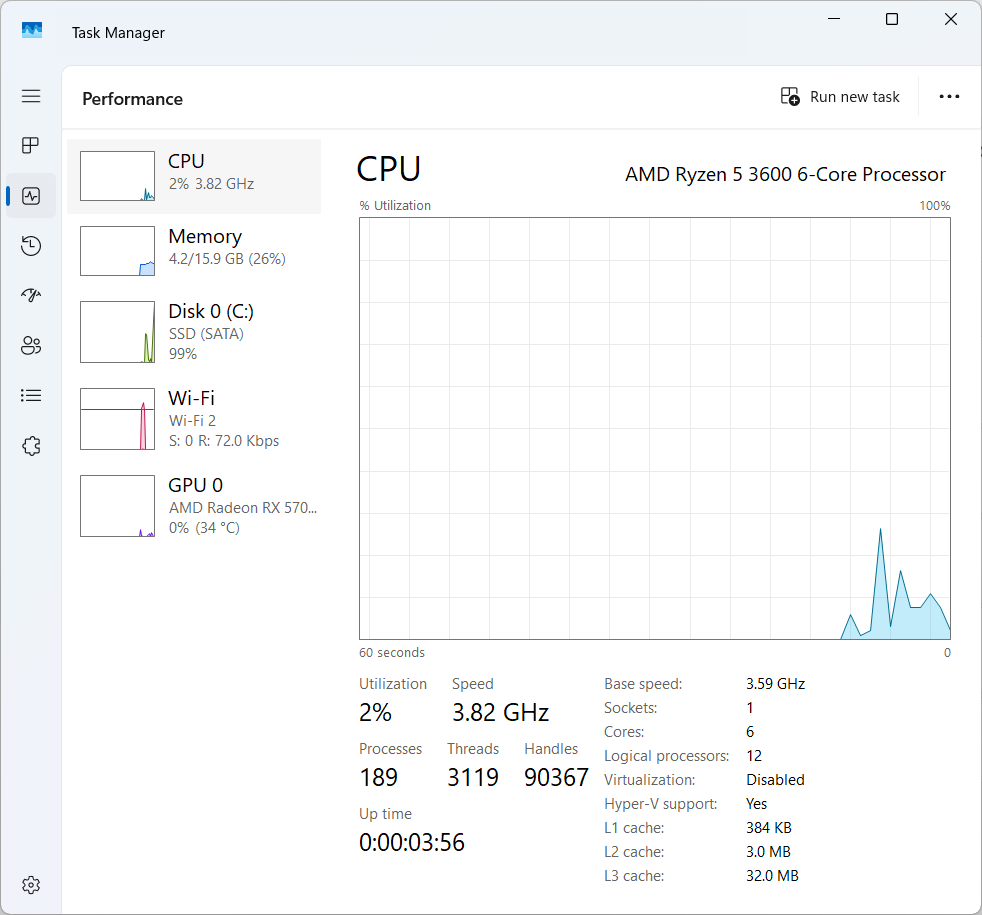Open the Services page puzzle icon
This screenshot has height=915, width=982.
[x=31, y=446]
